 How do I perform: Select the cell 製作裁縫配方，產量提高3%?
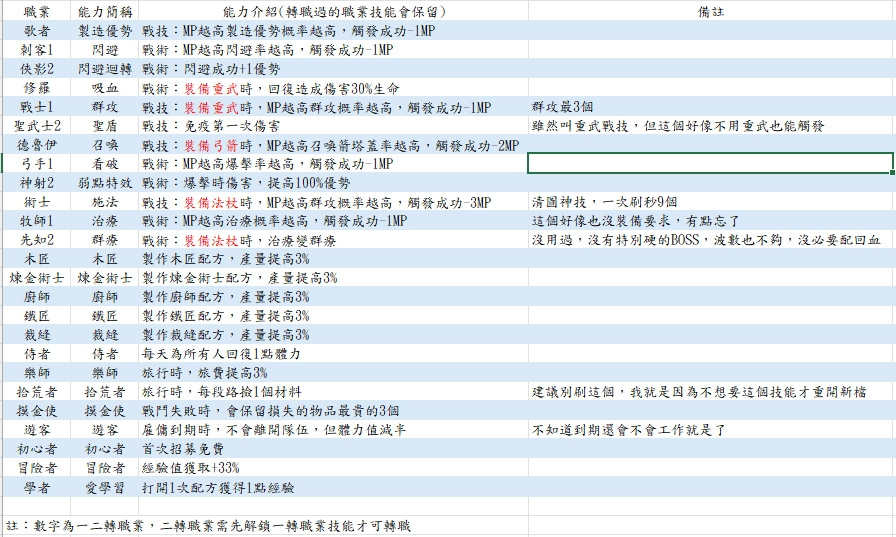pos(333,335)
